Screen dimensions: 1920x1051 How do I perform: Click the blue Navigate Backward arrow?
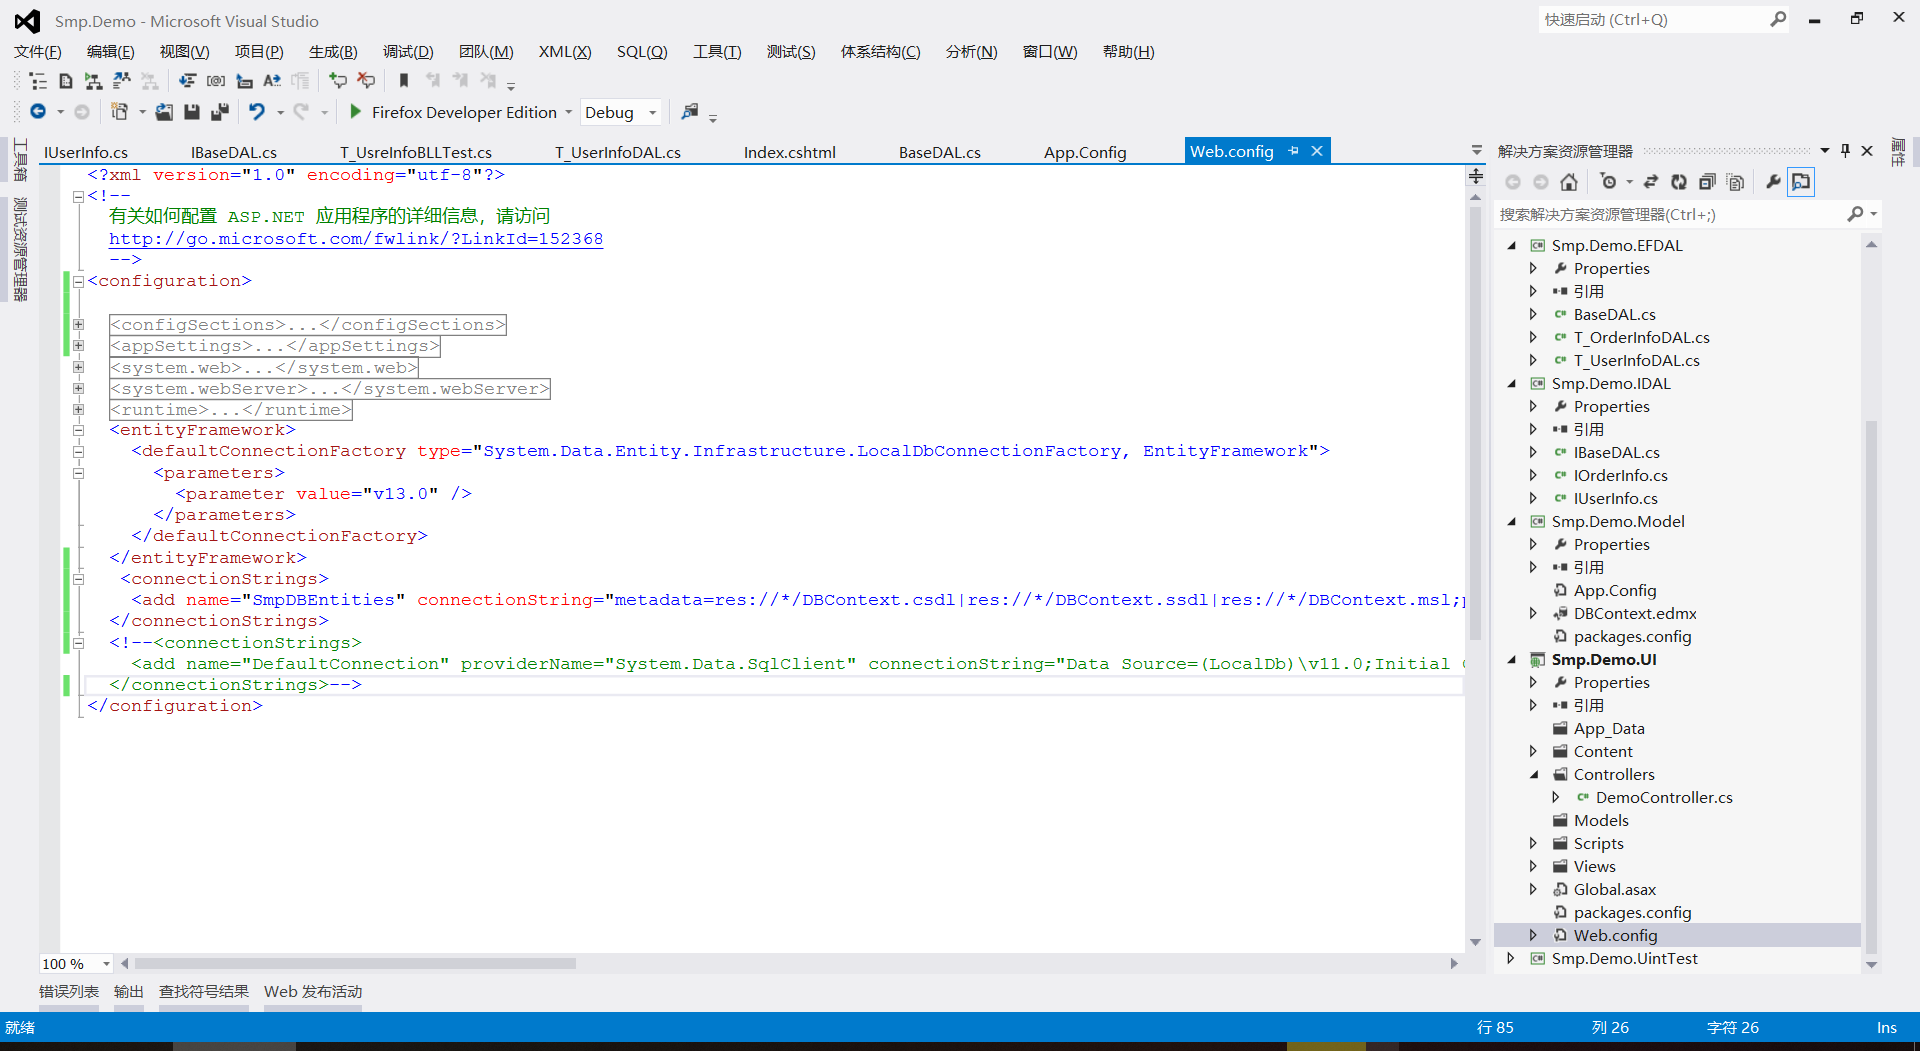38,112
